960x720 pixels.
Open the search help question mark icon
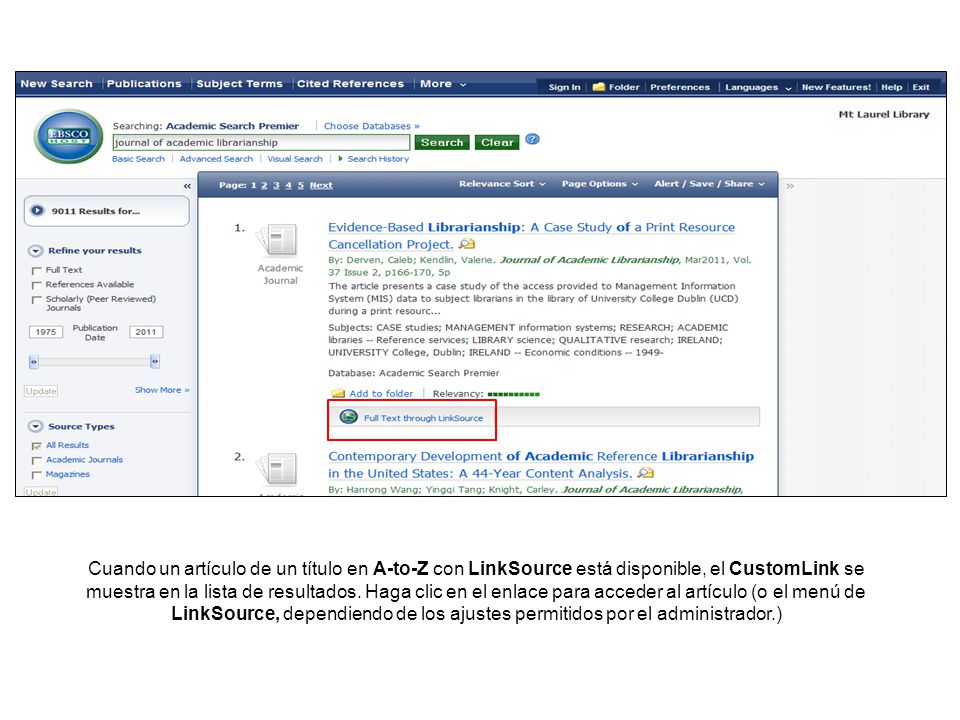click(x=533, y=140)
